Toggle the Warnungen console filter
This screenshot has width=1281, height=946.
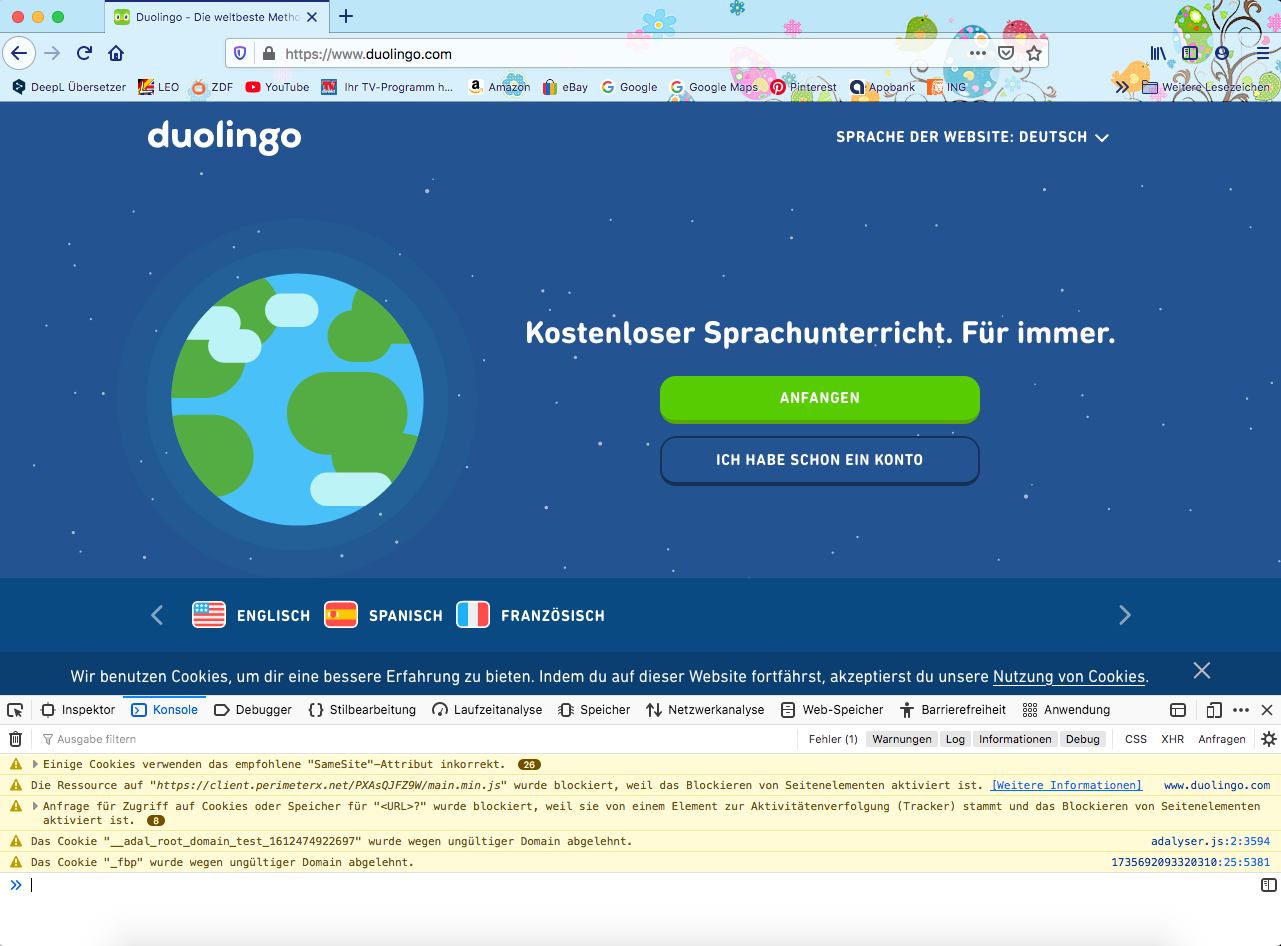pos(902,739)
